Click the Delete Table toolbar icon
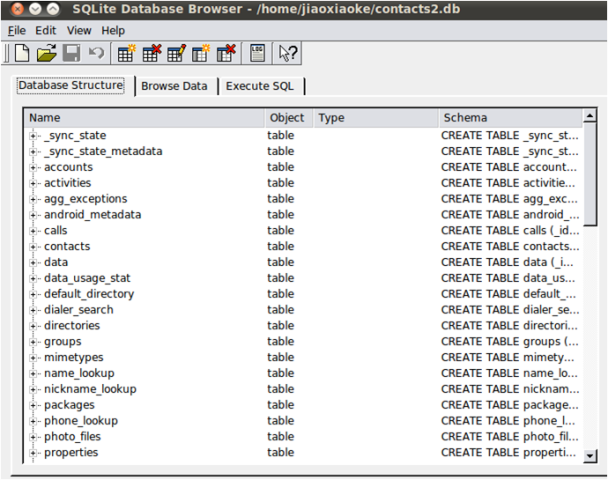Screen dimensions: 608x480 click(152, 53)
